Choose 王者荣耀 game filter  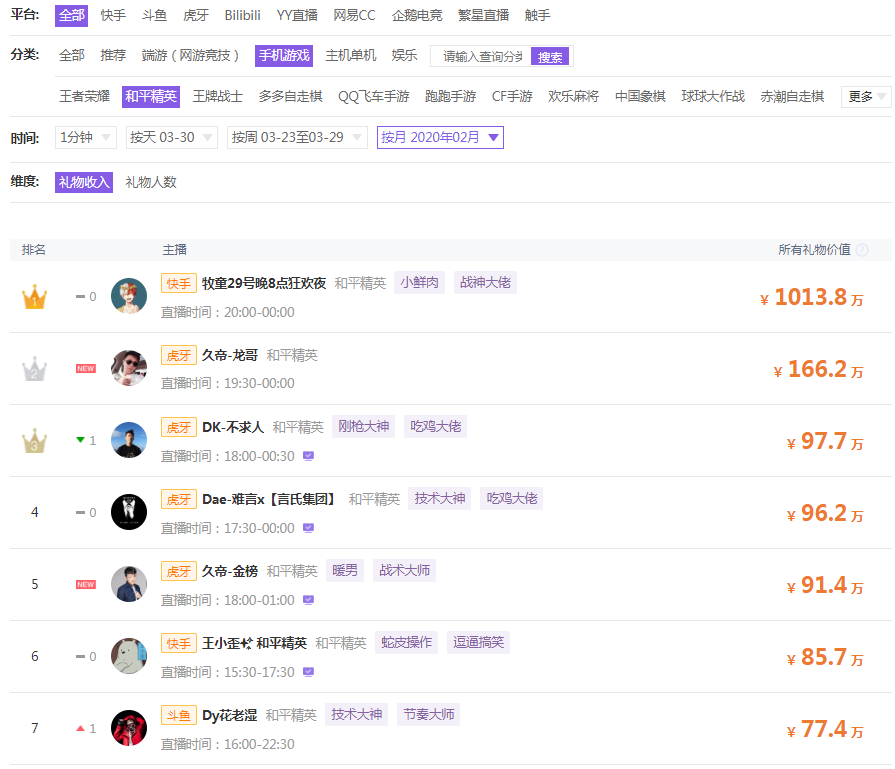click(84, 96)
